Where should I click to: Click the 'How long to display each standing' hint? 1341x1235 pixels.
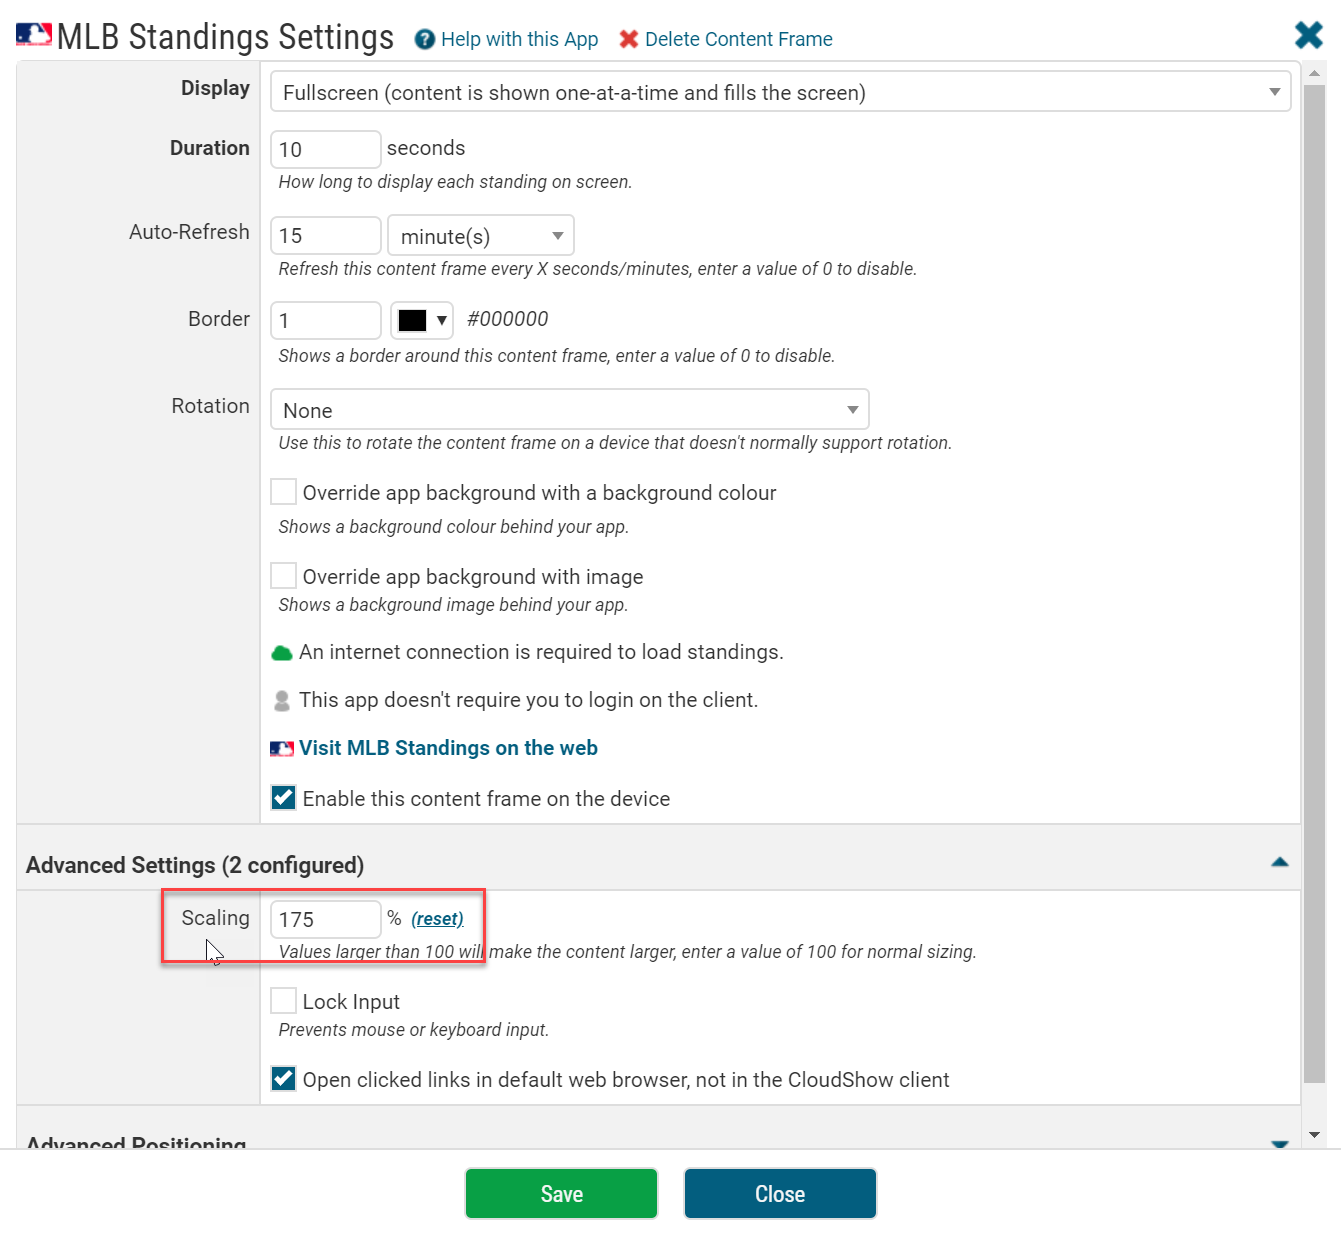click(455, 182)
